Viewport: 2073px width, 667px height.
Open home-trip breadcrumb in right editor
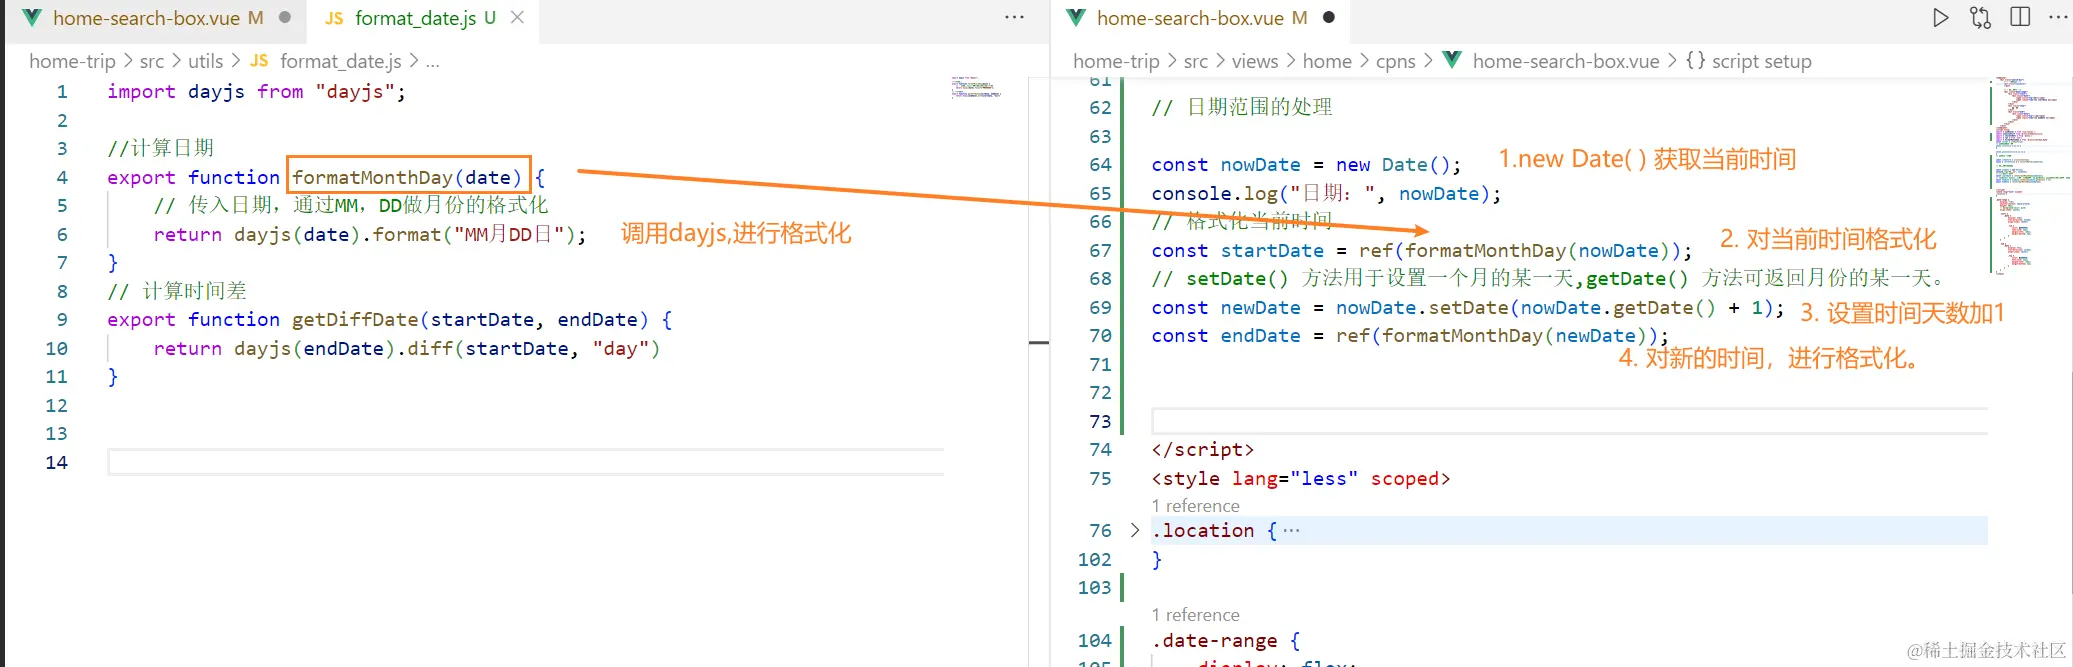pos(1116,61)
